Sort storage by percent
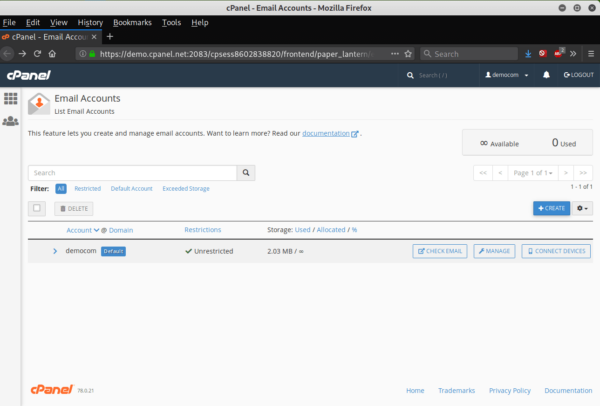 (354, 230)
